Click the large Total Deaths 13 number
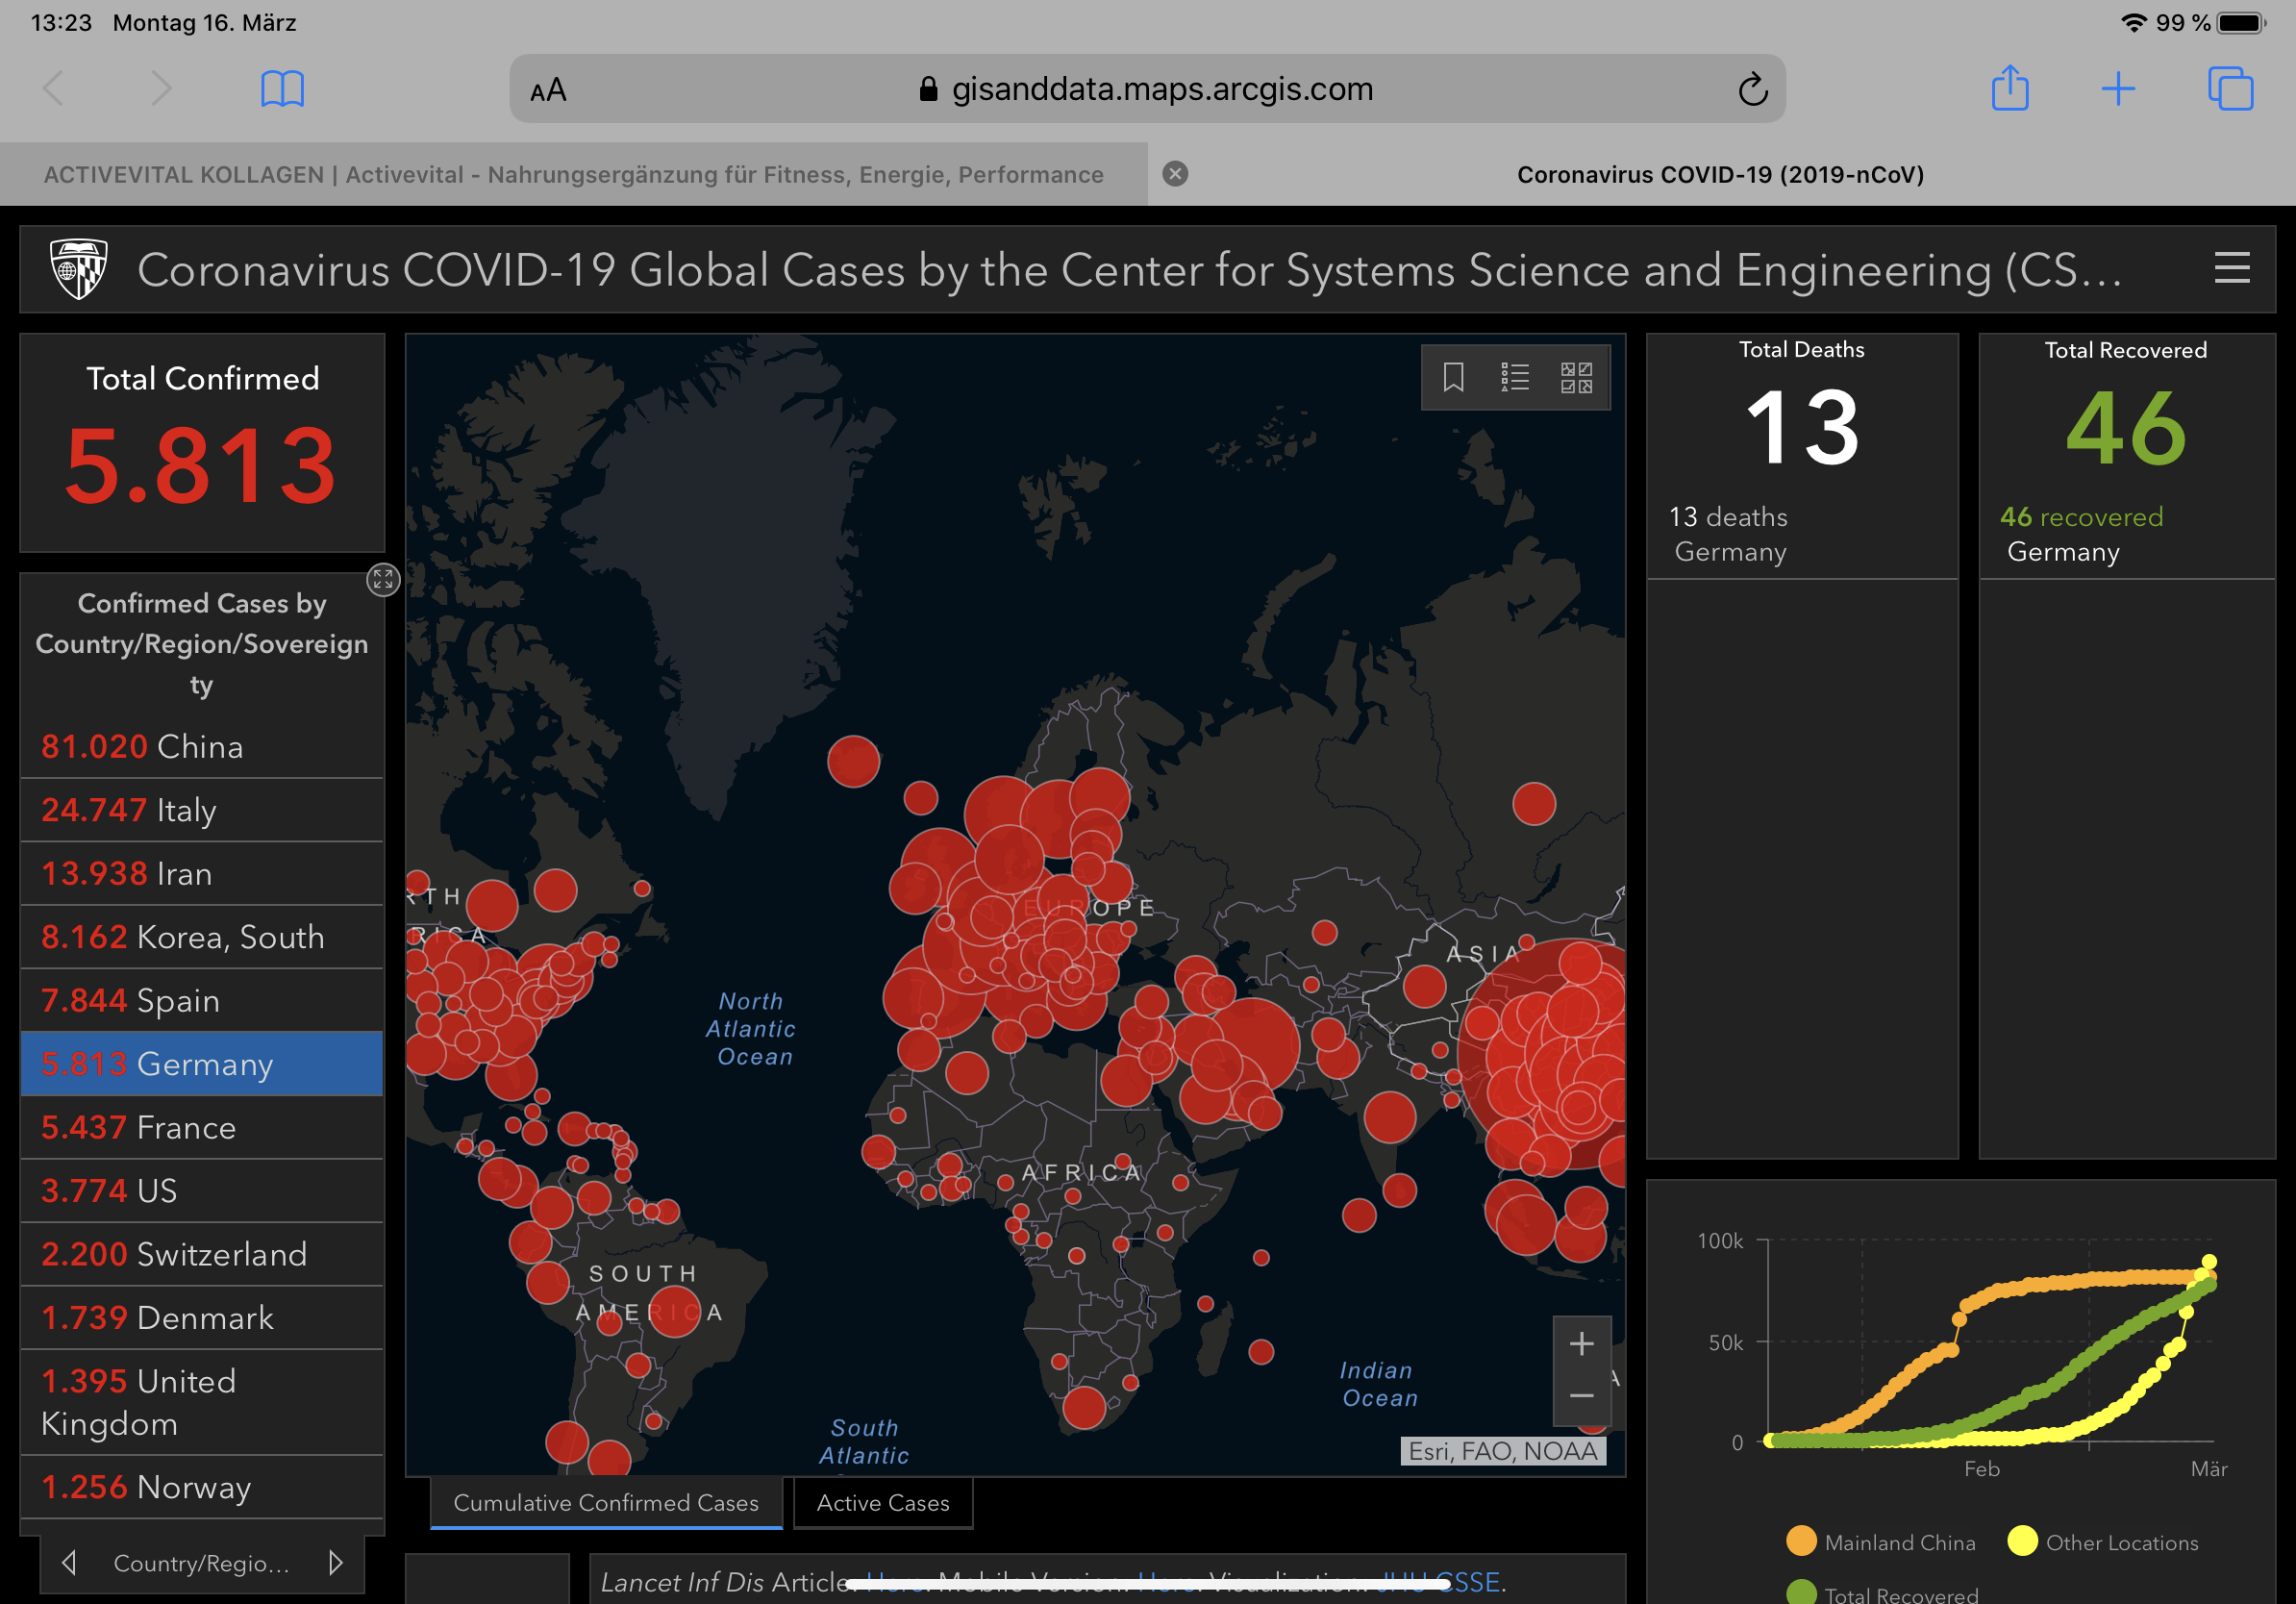 click(x=1802, y=428)
